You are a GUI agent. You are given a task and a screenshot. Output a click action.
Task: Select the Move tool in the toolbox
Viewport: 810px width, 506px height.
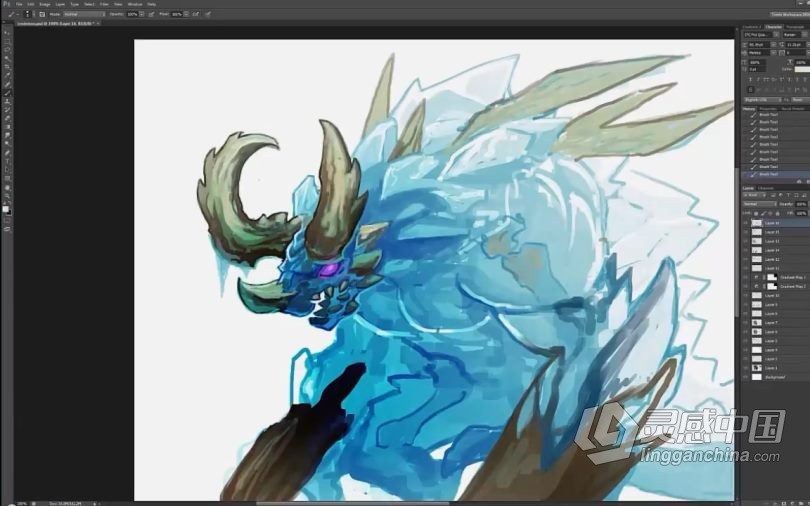point(7,32)
